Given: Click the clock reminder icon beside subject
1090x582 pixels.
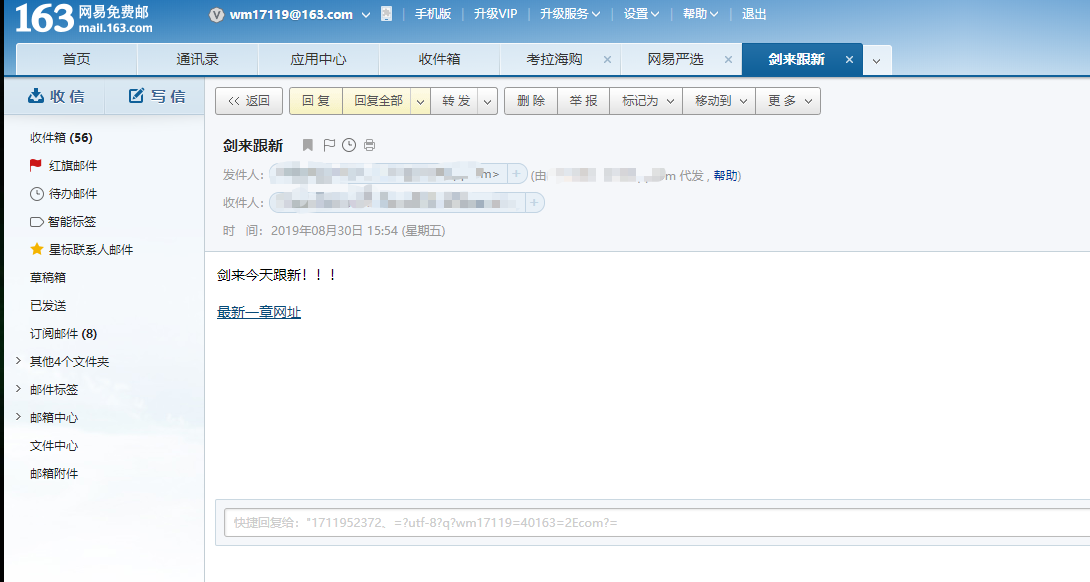Looking at the screenshot, I should (x=349, y=145).
